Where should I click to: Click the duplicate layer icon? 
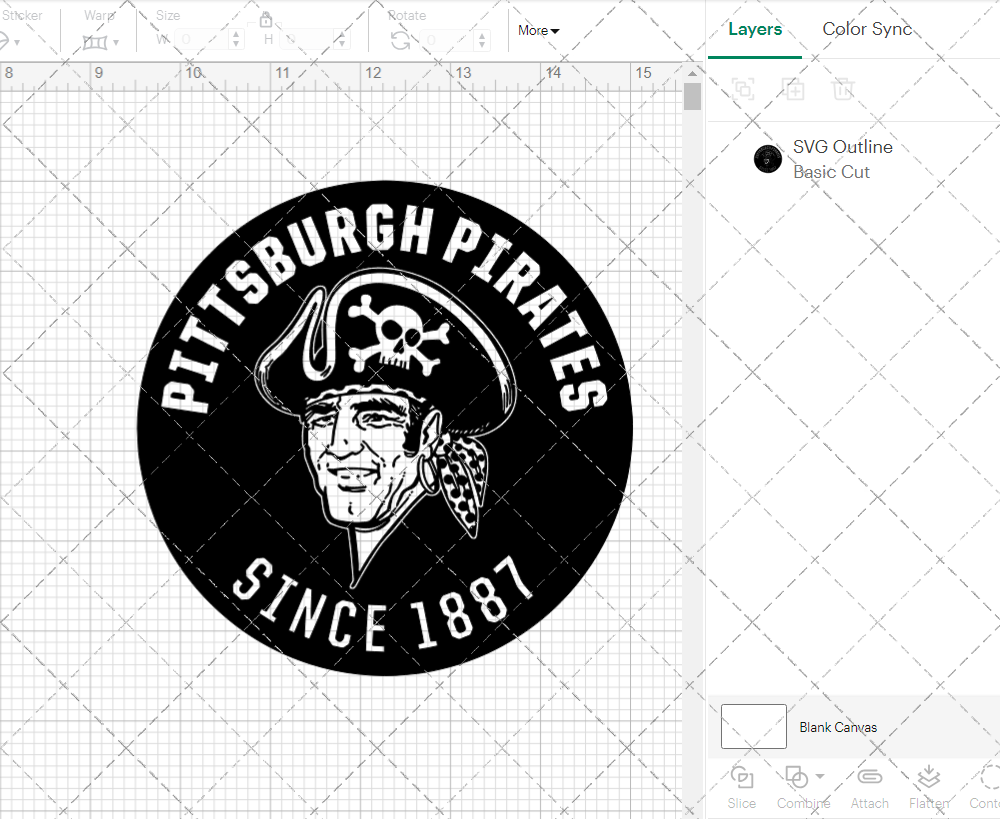tap(794, 89)
